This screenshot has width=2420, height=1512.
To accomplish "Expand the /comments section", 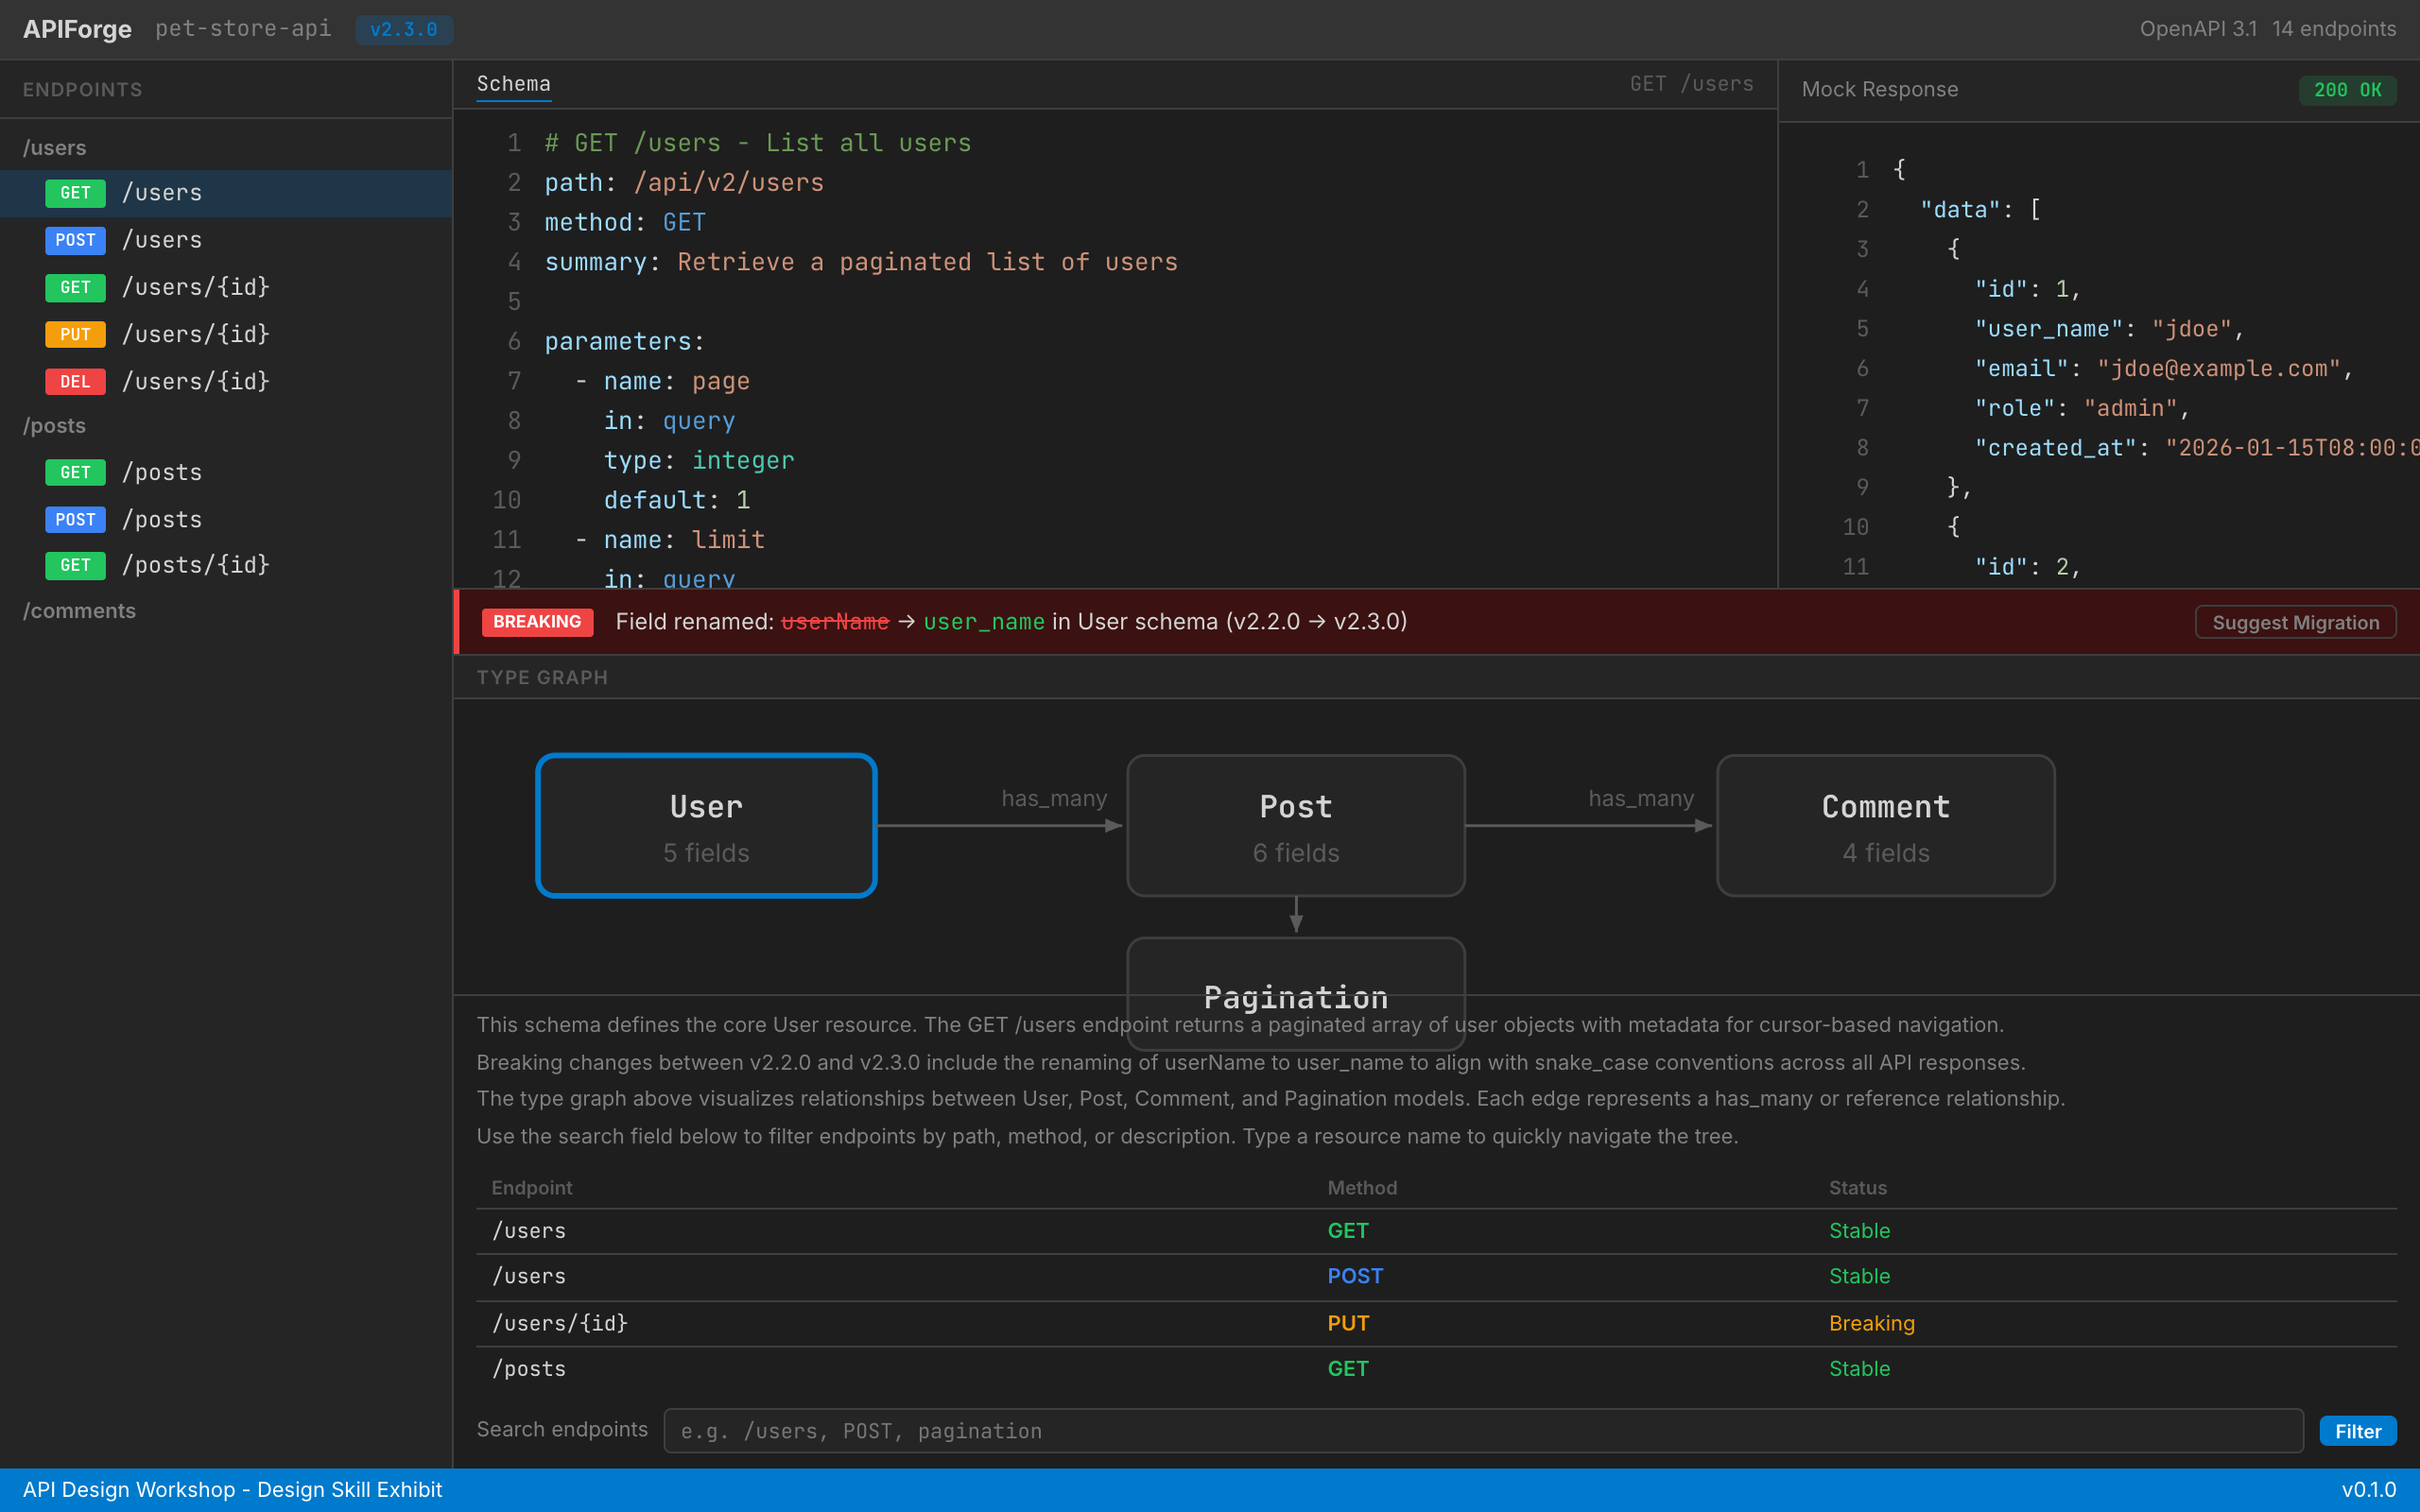I will (80, 610).
